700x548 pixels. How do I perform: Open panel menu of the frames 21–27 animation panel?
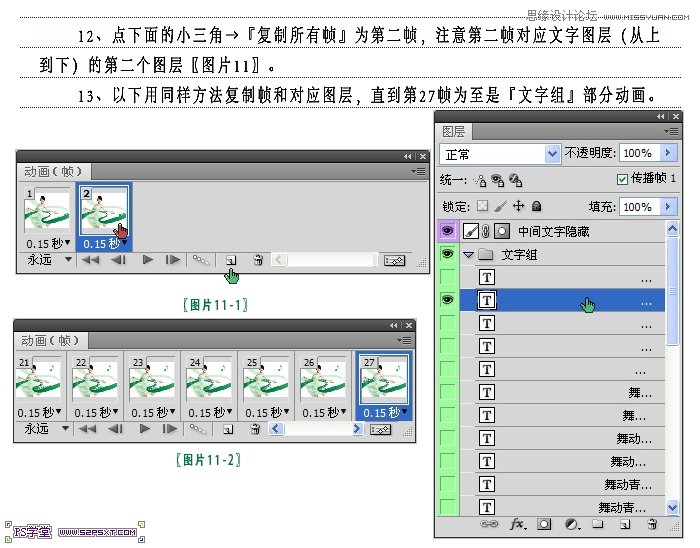[404, 340]
